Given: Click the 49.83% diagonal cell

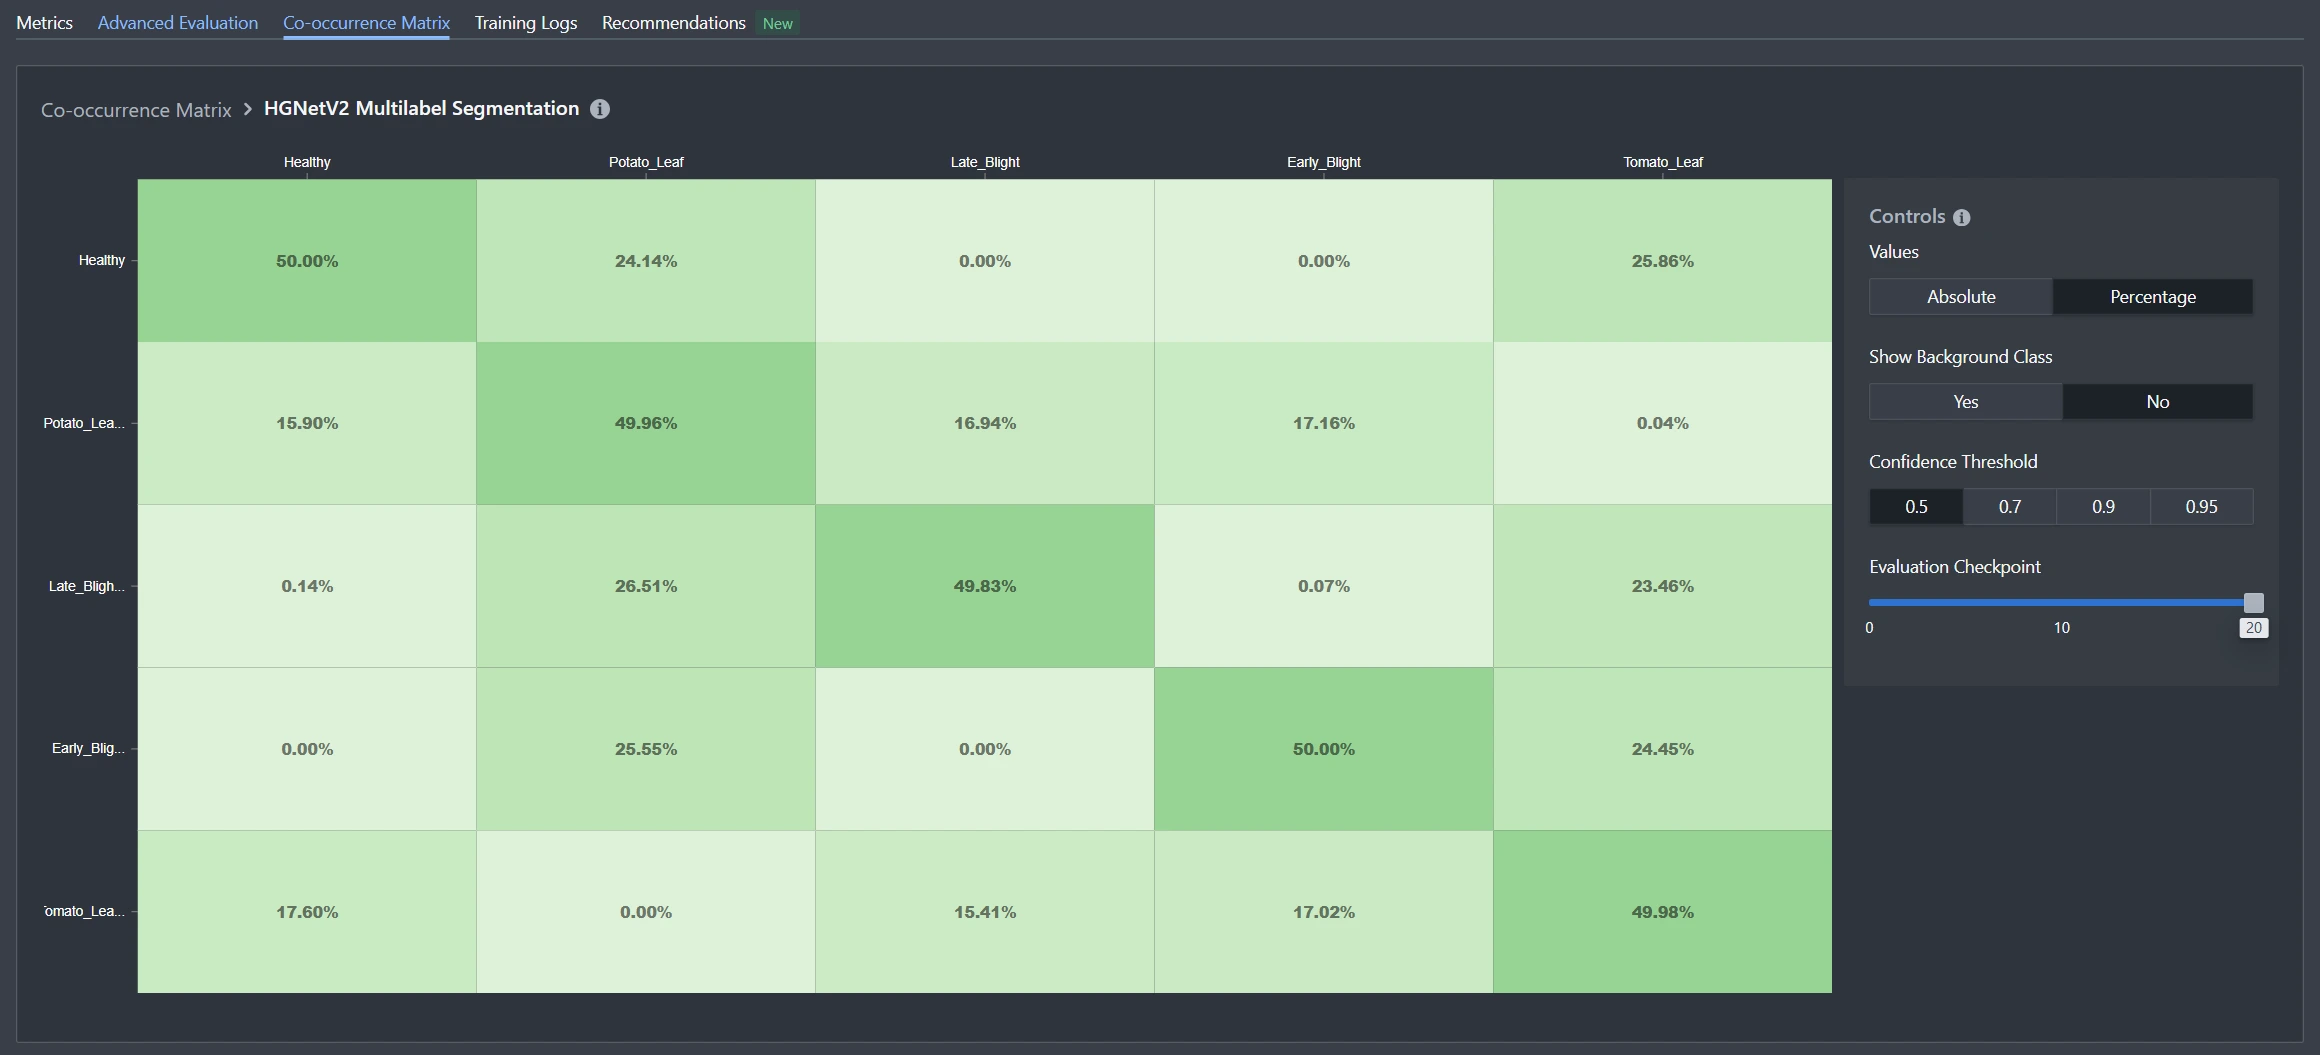Looking at the screenshot, I should [985, 586].
